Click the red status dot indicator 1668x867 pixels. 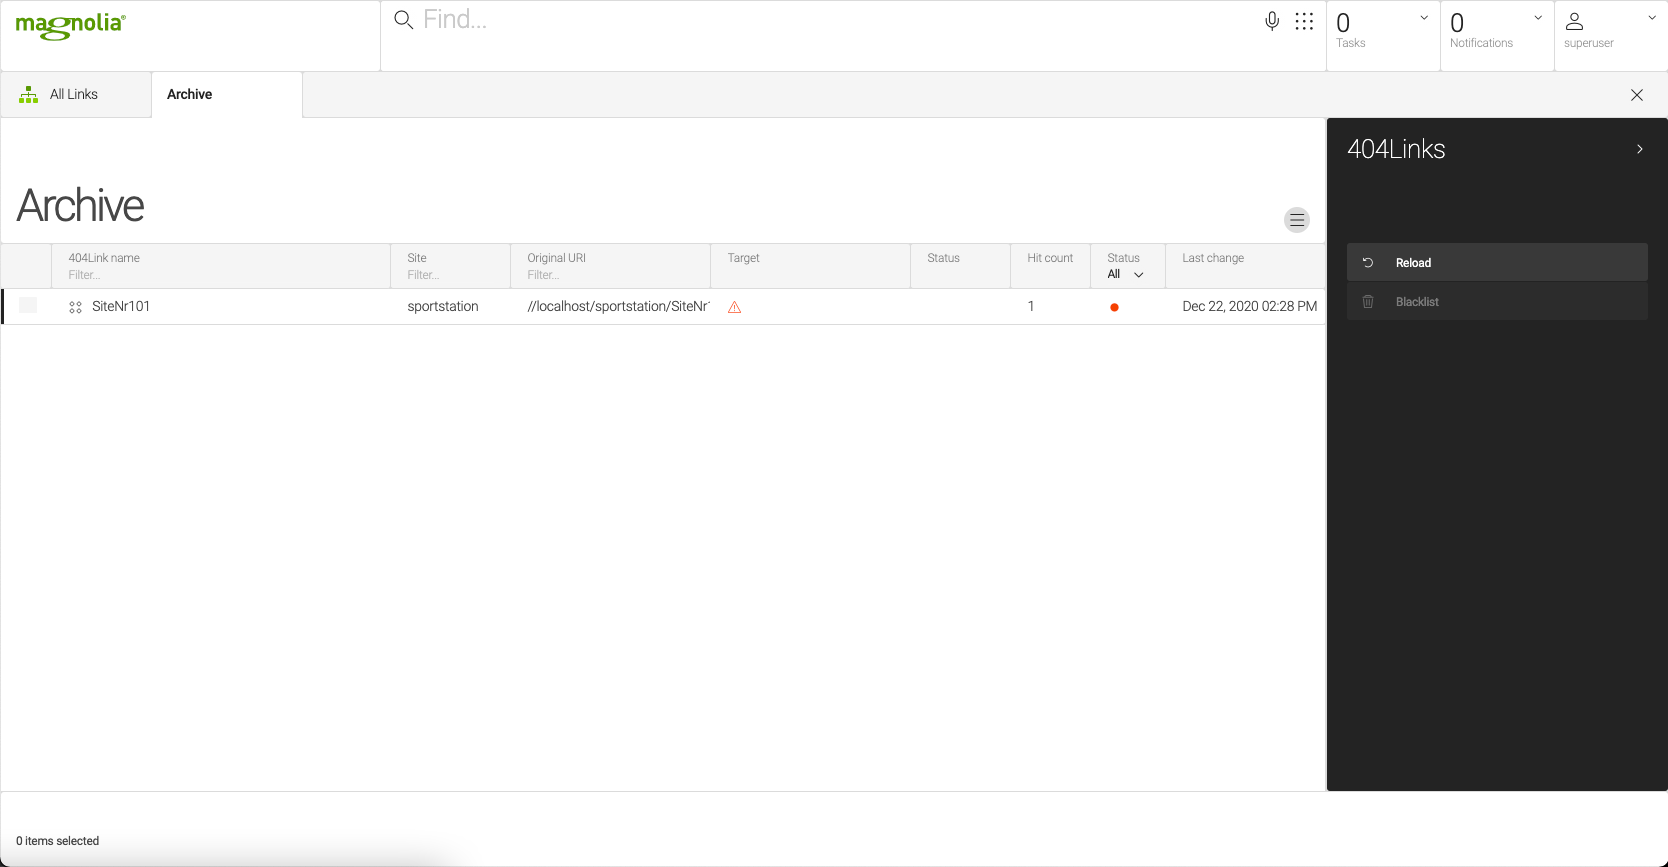click(1114, 307)
